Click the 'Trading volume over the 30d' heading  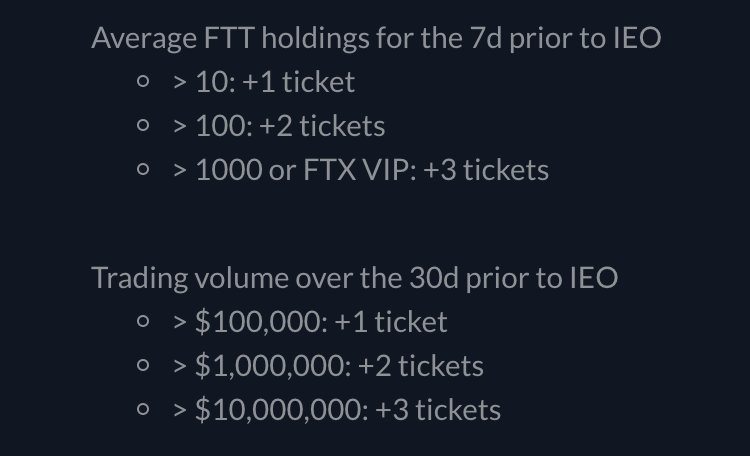point(354,278)
